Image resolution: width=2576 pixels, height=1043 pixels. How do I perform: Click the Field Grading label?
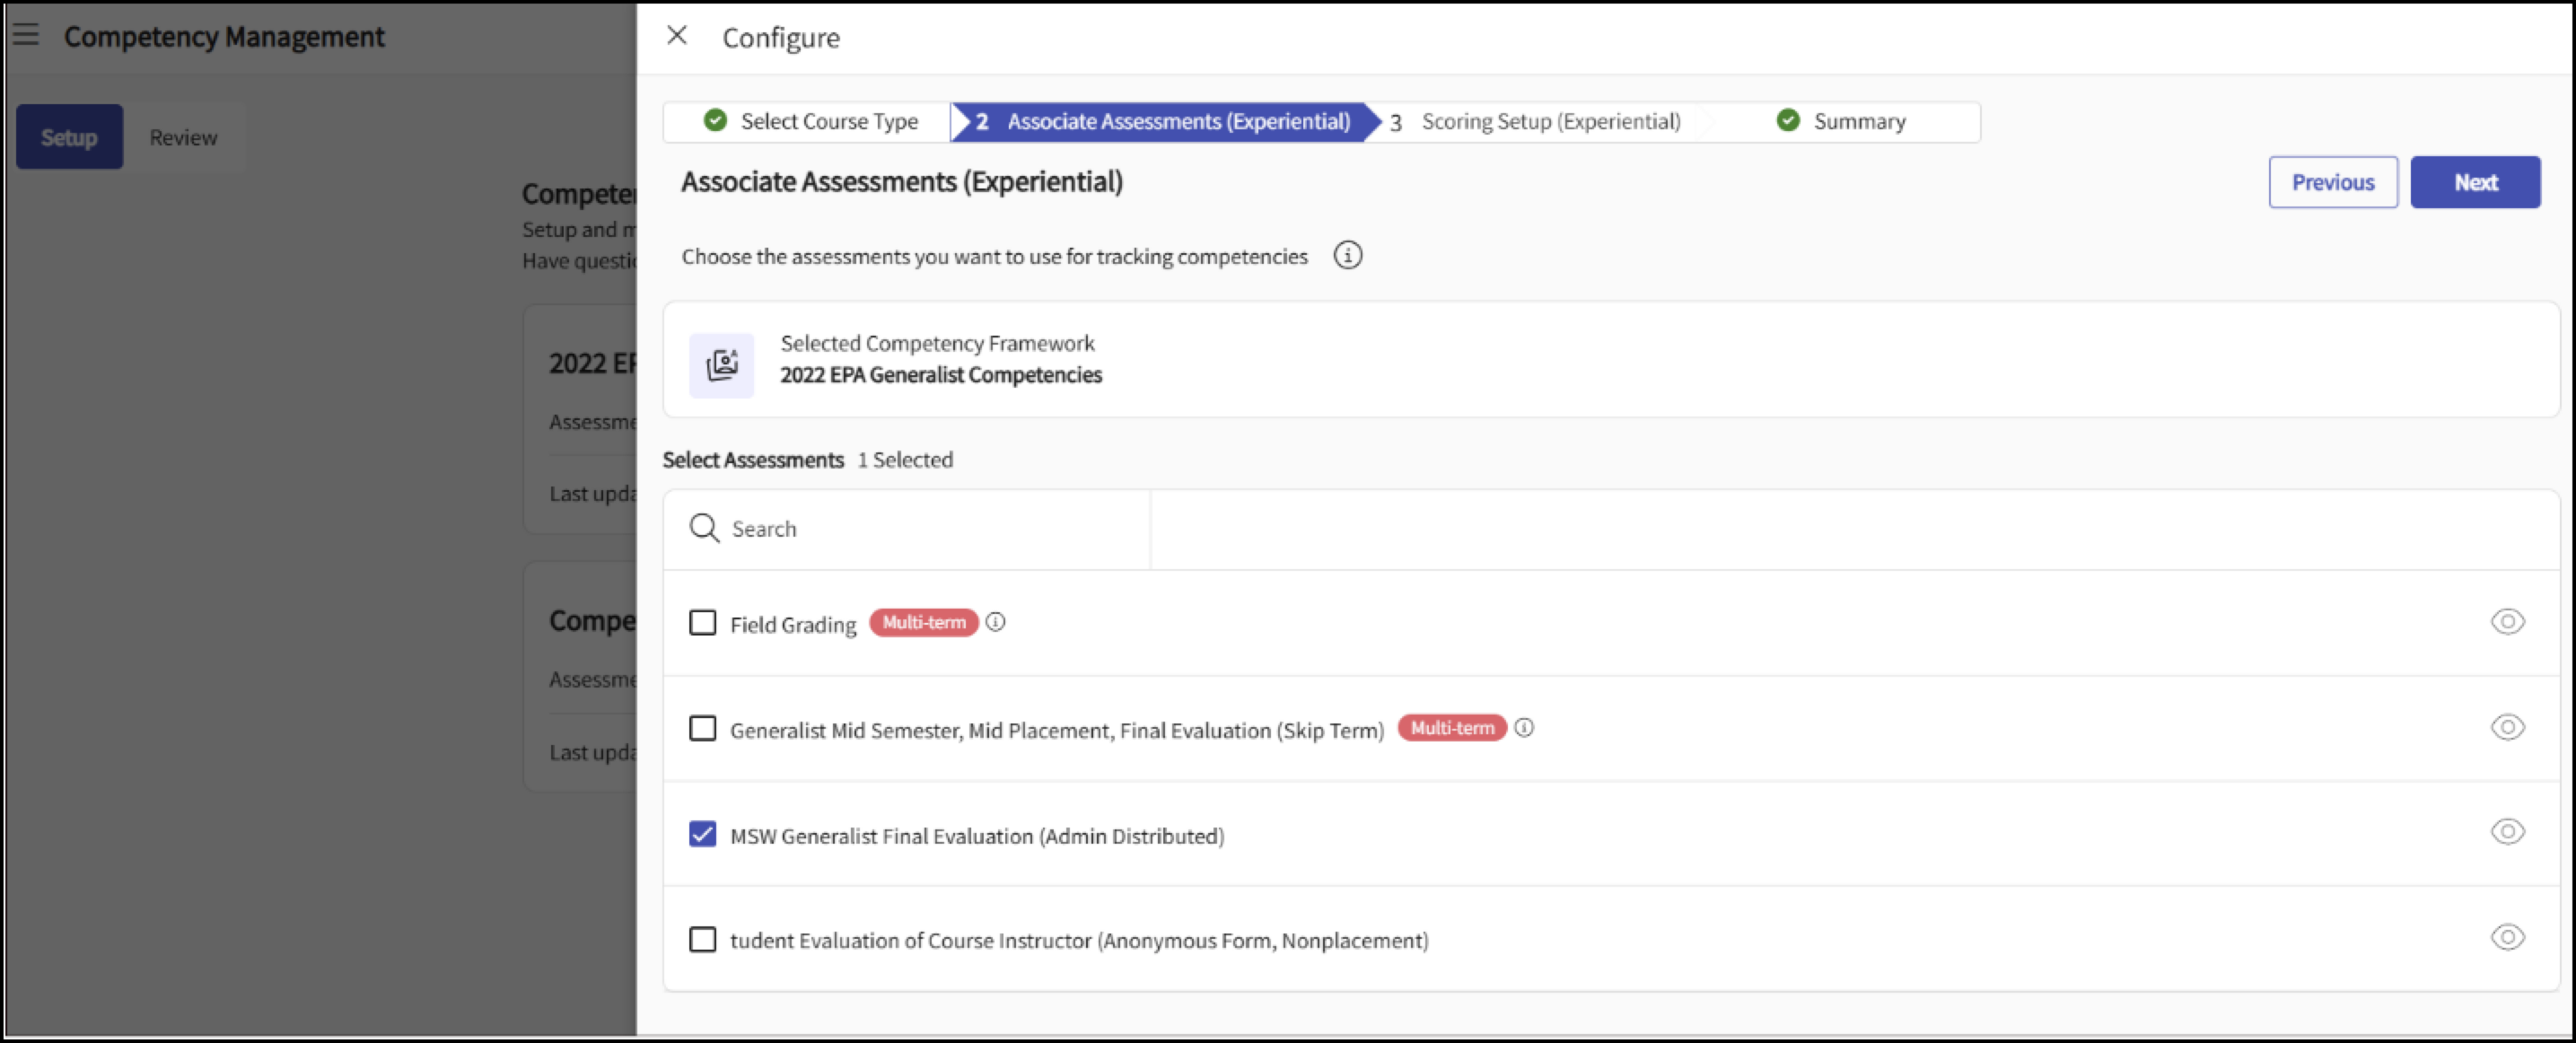[x=793, y=625]
